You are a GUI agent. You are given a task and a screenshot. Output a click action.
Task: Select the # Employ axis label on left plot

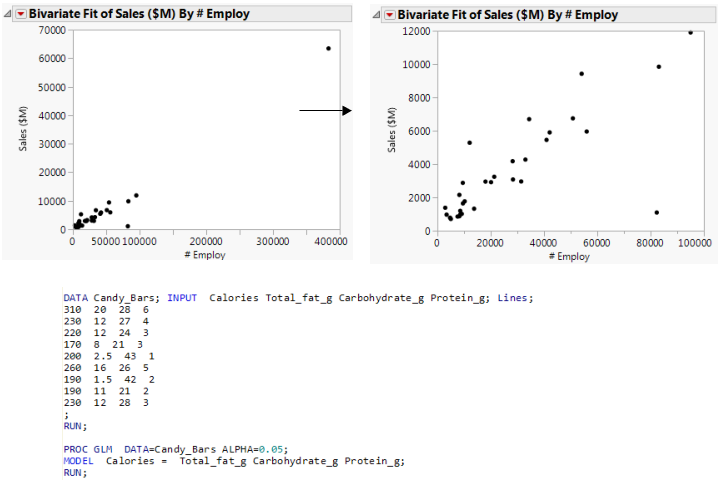tap(204, 255)
